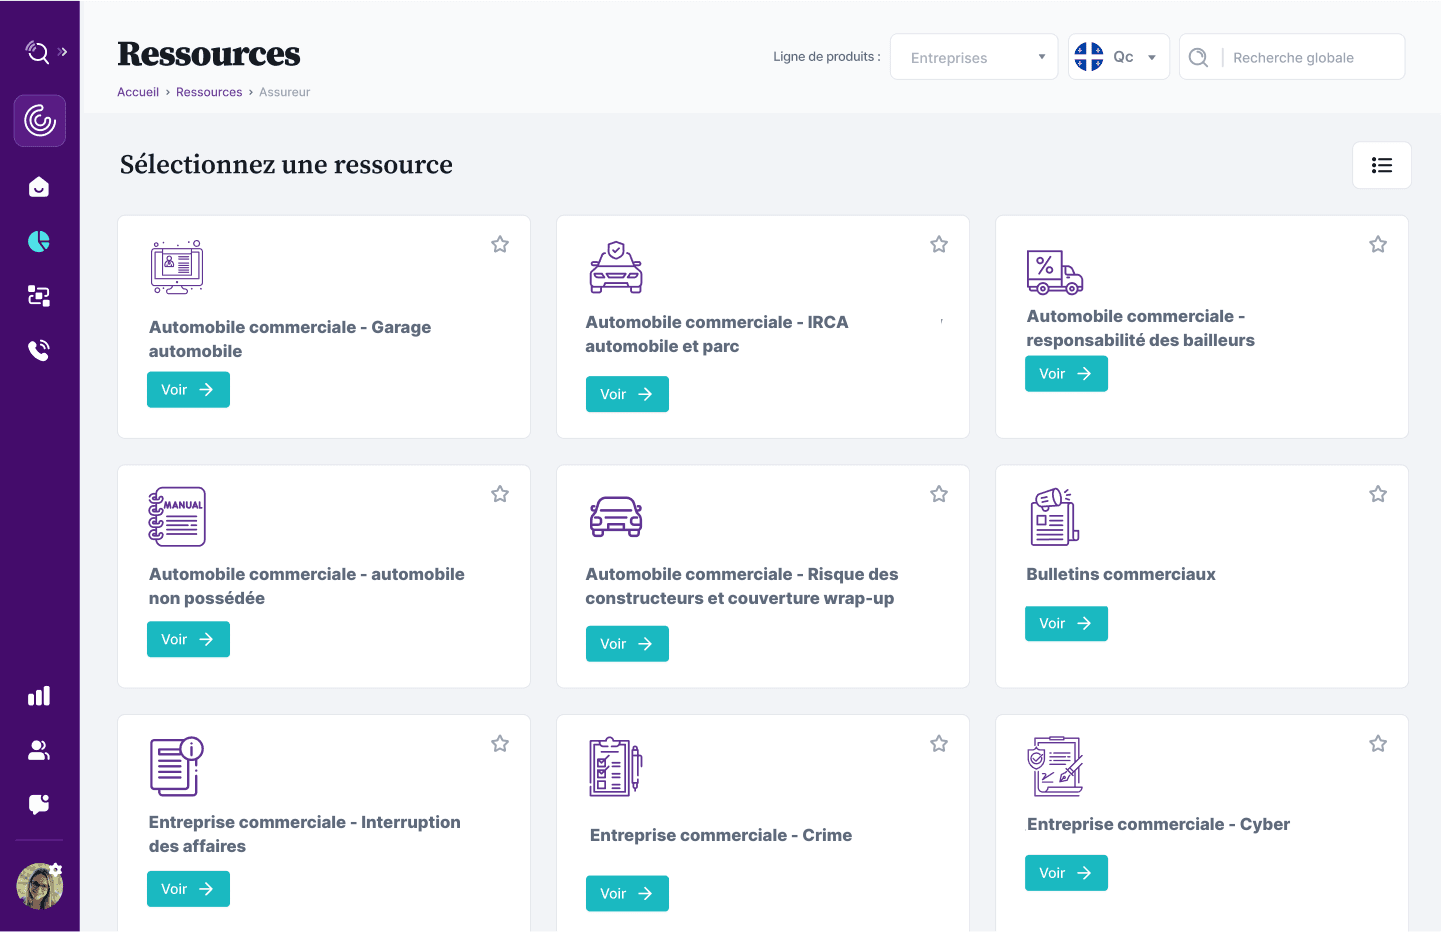Click Voir on Bulletins commerciaux card
The width and height of the screenshot is (1441, 932).
(x=1065, y=623)
